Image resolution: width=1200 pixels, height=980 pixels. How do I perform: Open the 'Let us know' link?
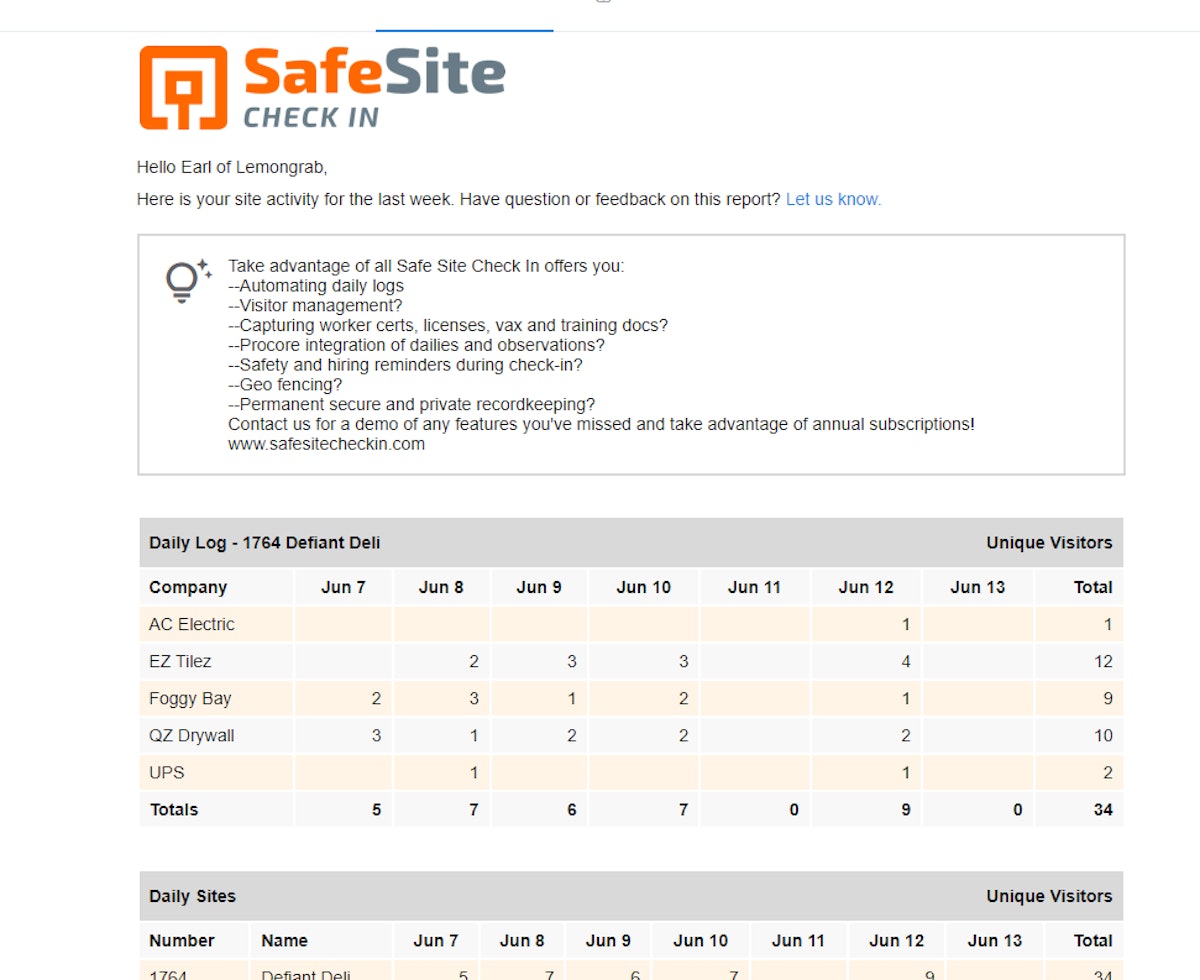tap(832, 199)
